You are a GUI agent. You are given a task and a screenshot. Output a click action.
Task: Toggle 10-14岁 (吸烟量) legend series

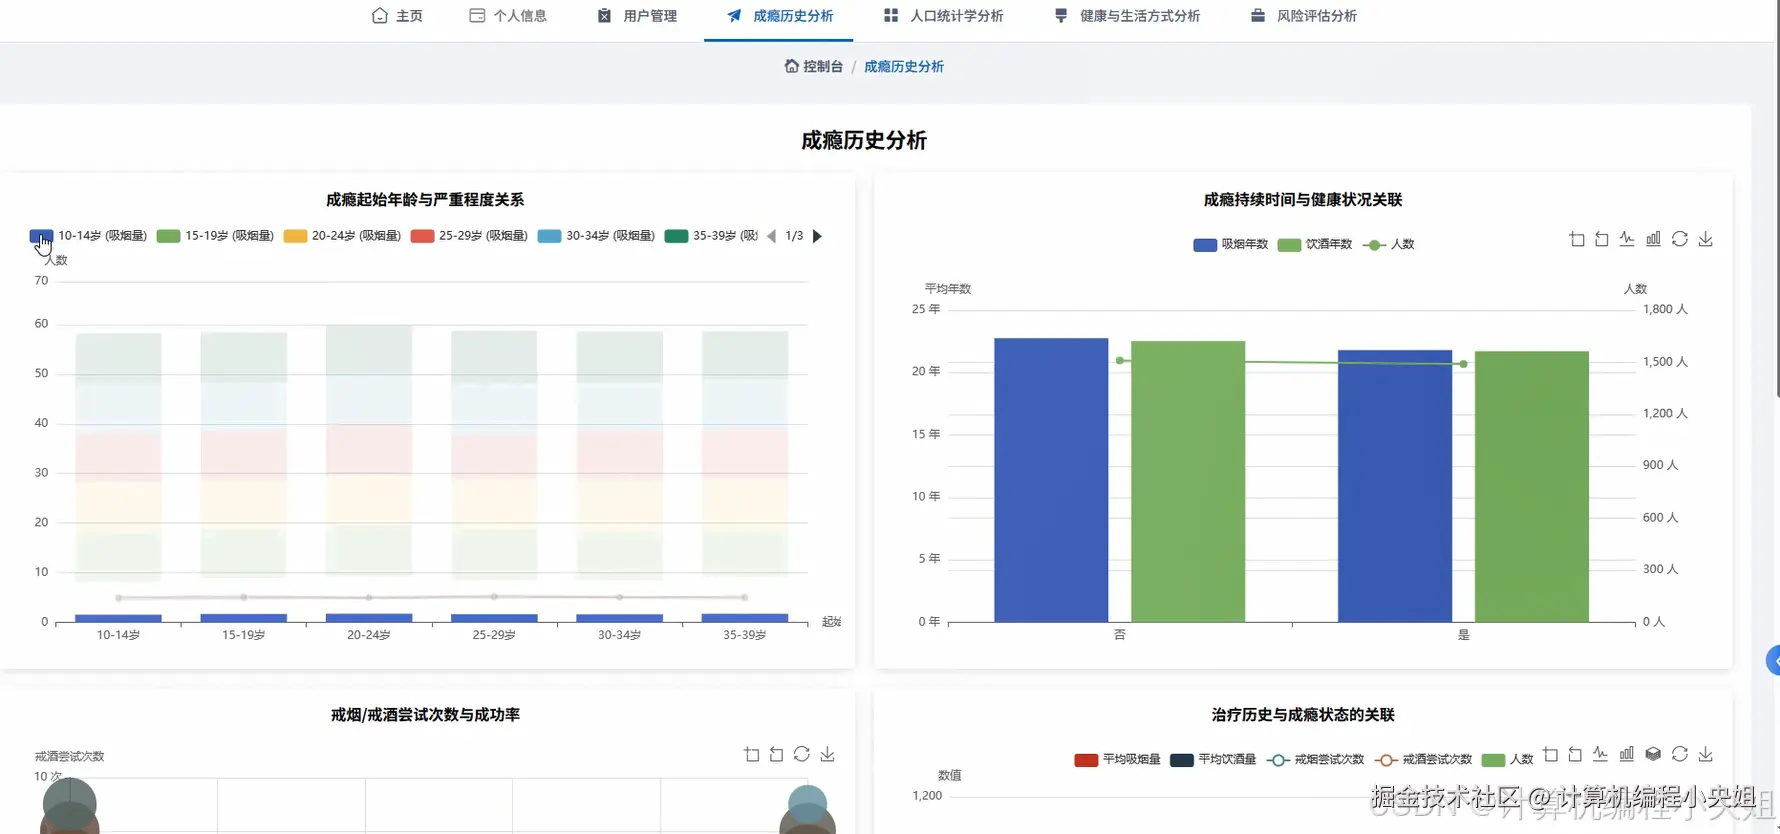click(88, 236)
